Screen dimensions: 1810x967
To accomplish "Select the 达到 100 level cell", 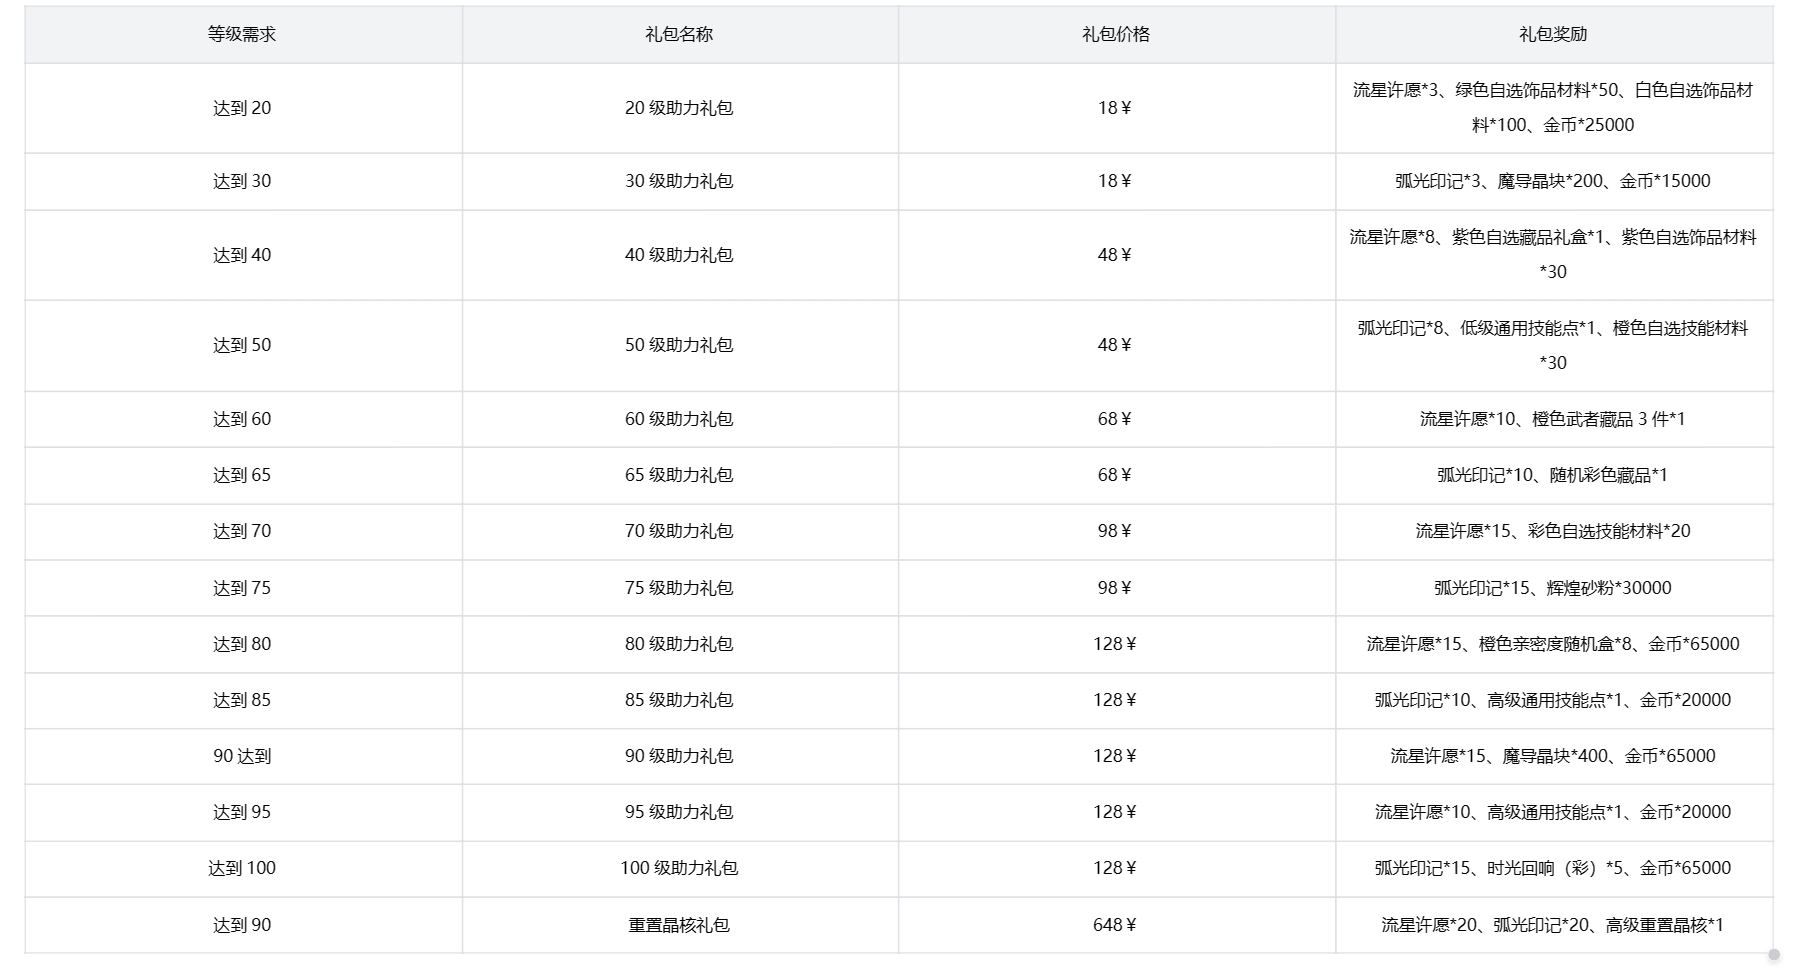I will click(242, 868).
